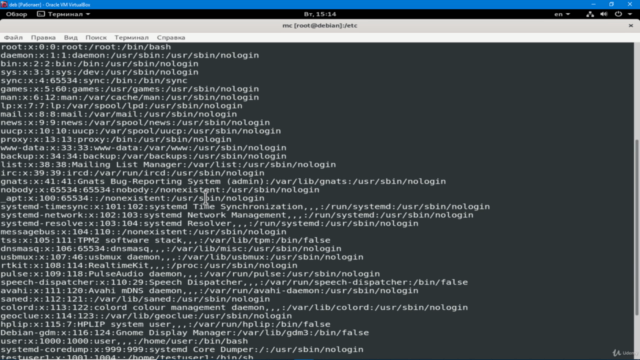Click the network status icon

coord(590,14)
